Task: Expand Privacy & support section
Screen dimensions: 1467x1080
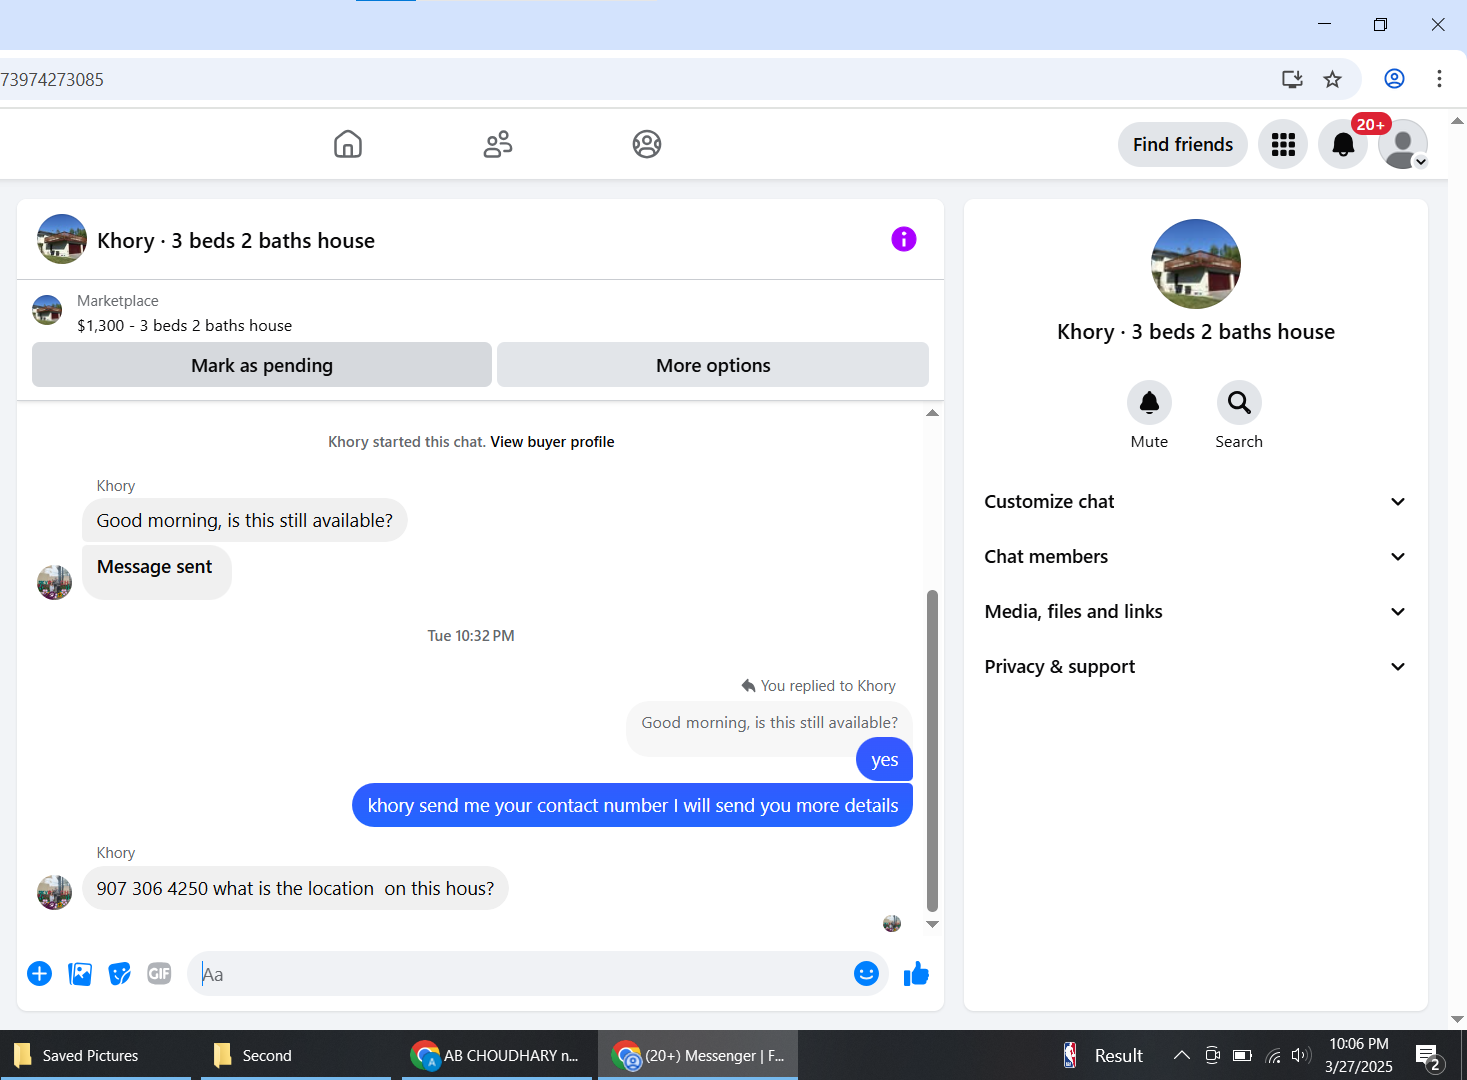Action: point(1195,667)
